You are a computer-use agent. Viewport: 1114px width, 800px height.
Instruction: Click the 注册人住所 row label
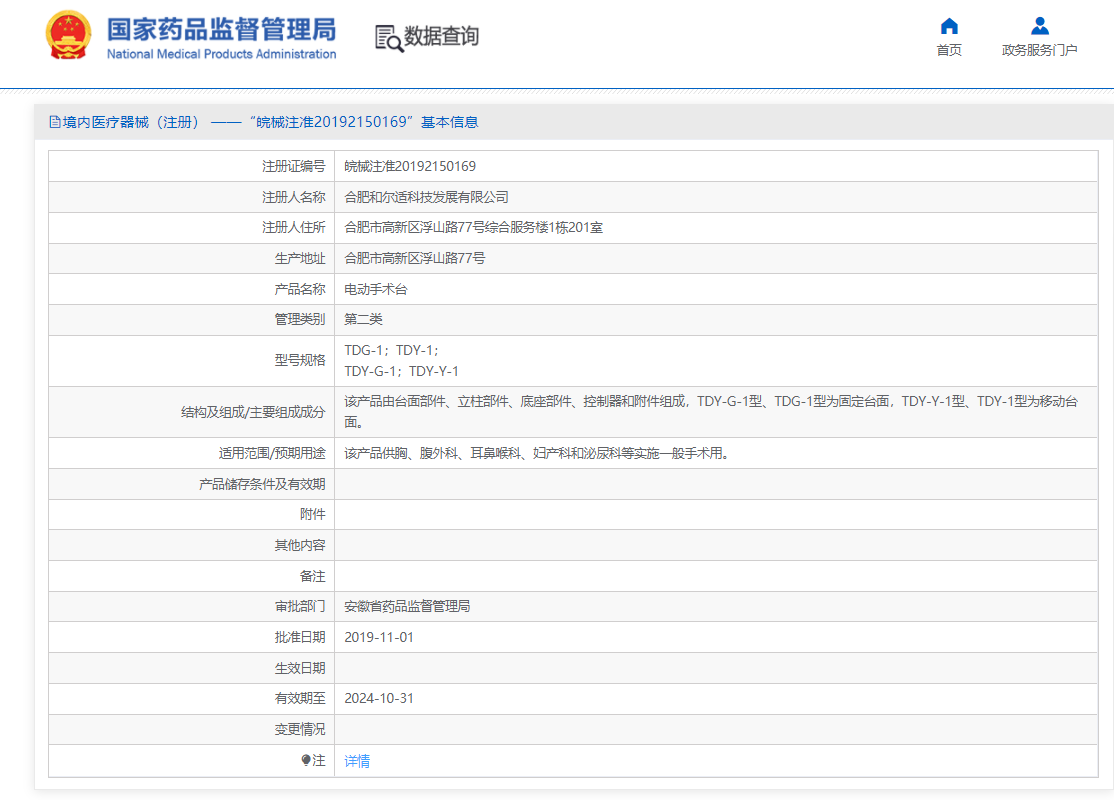point(293,227)
